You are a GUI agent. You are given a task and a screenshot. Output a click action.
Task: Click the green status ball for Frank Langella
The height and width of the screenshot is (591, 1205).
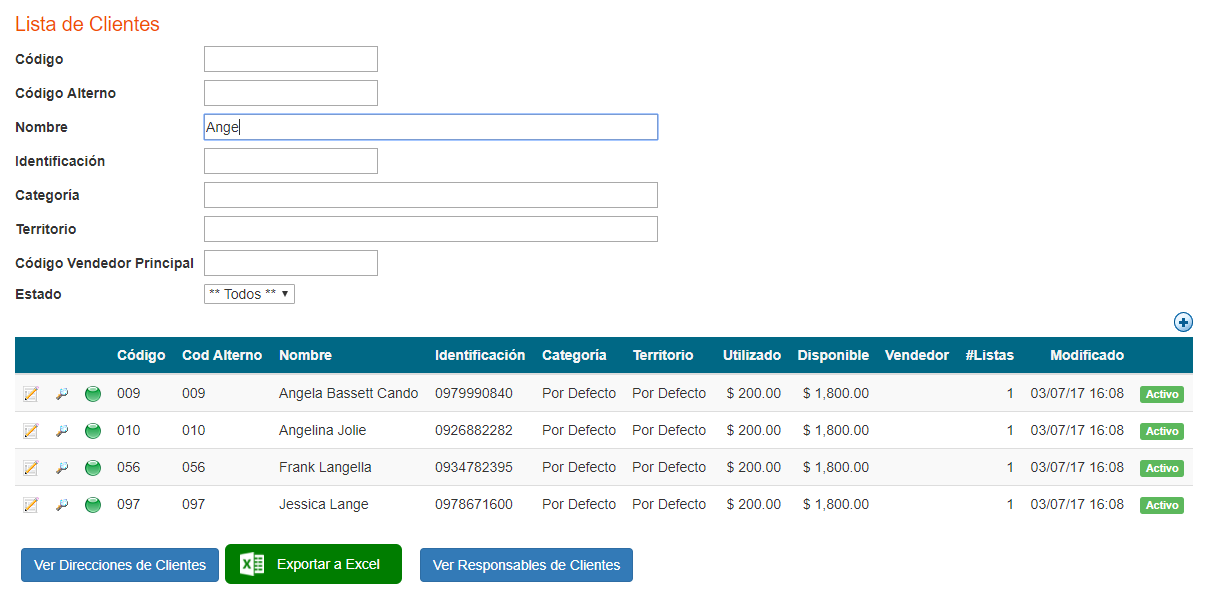(x=93, y=468)
